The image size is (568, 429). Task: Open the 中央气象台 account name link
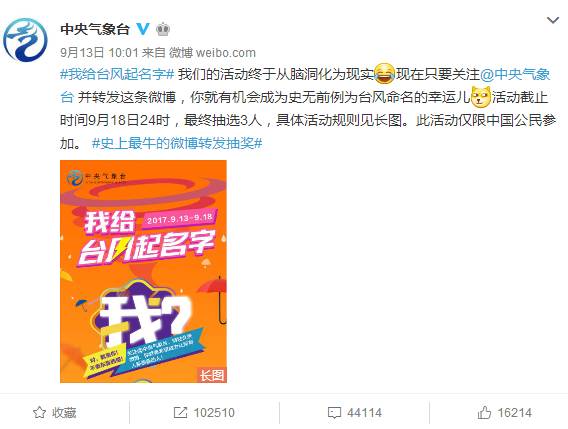pos(95,29)
